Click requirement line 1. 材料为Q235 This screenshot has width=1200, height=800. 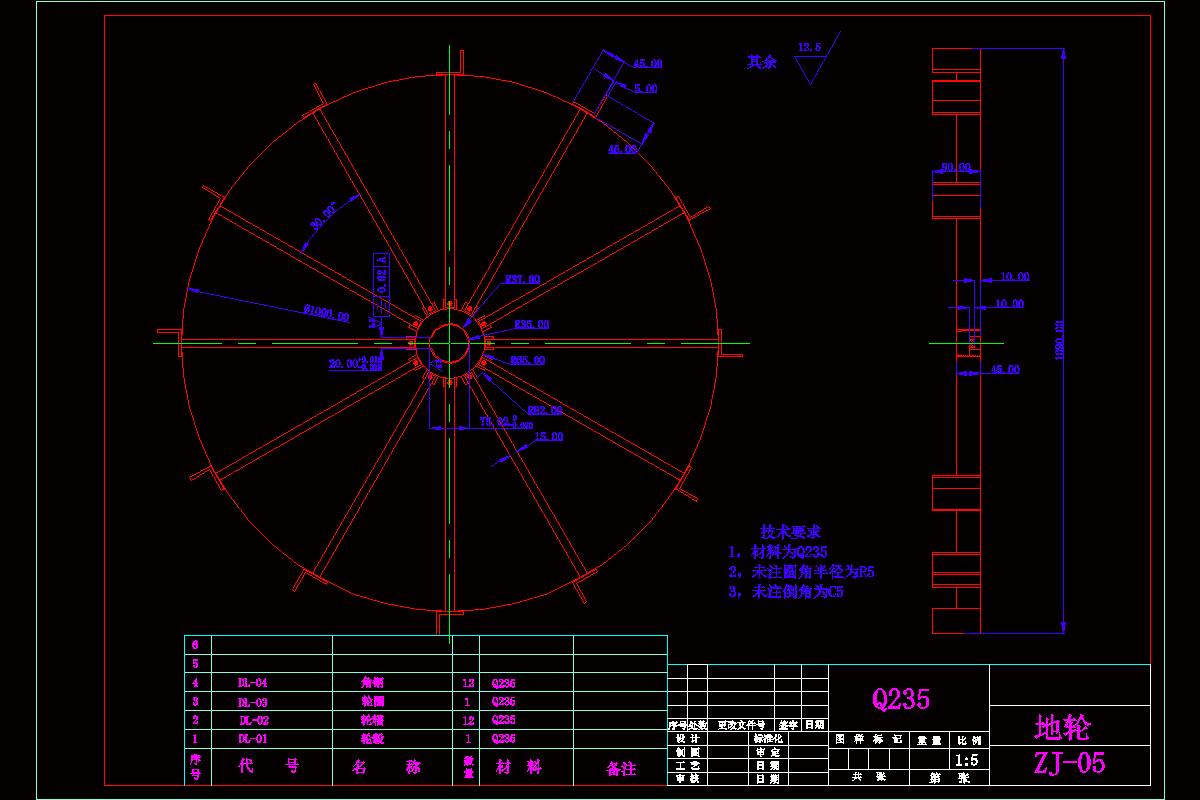coord(778,552)
